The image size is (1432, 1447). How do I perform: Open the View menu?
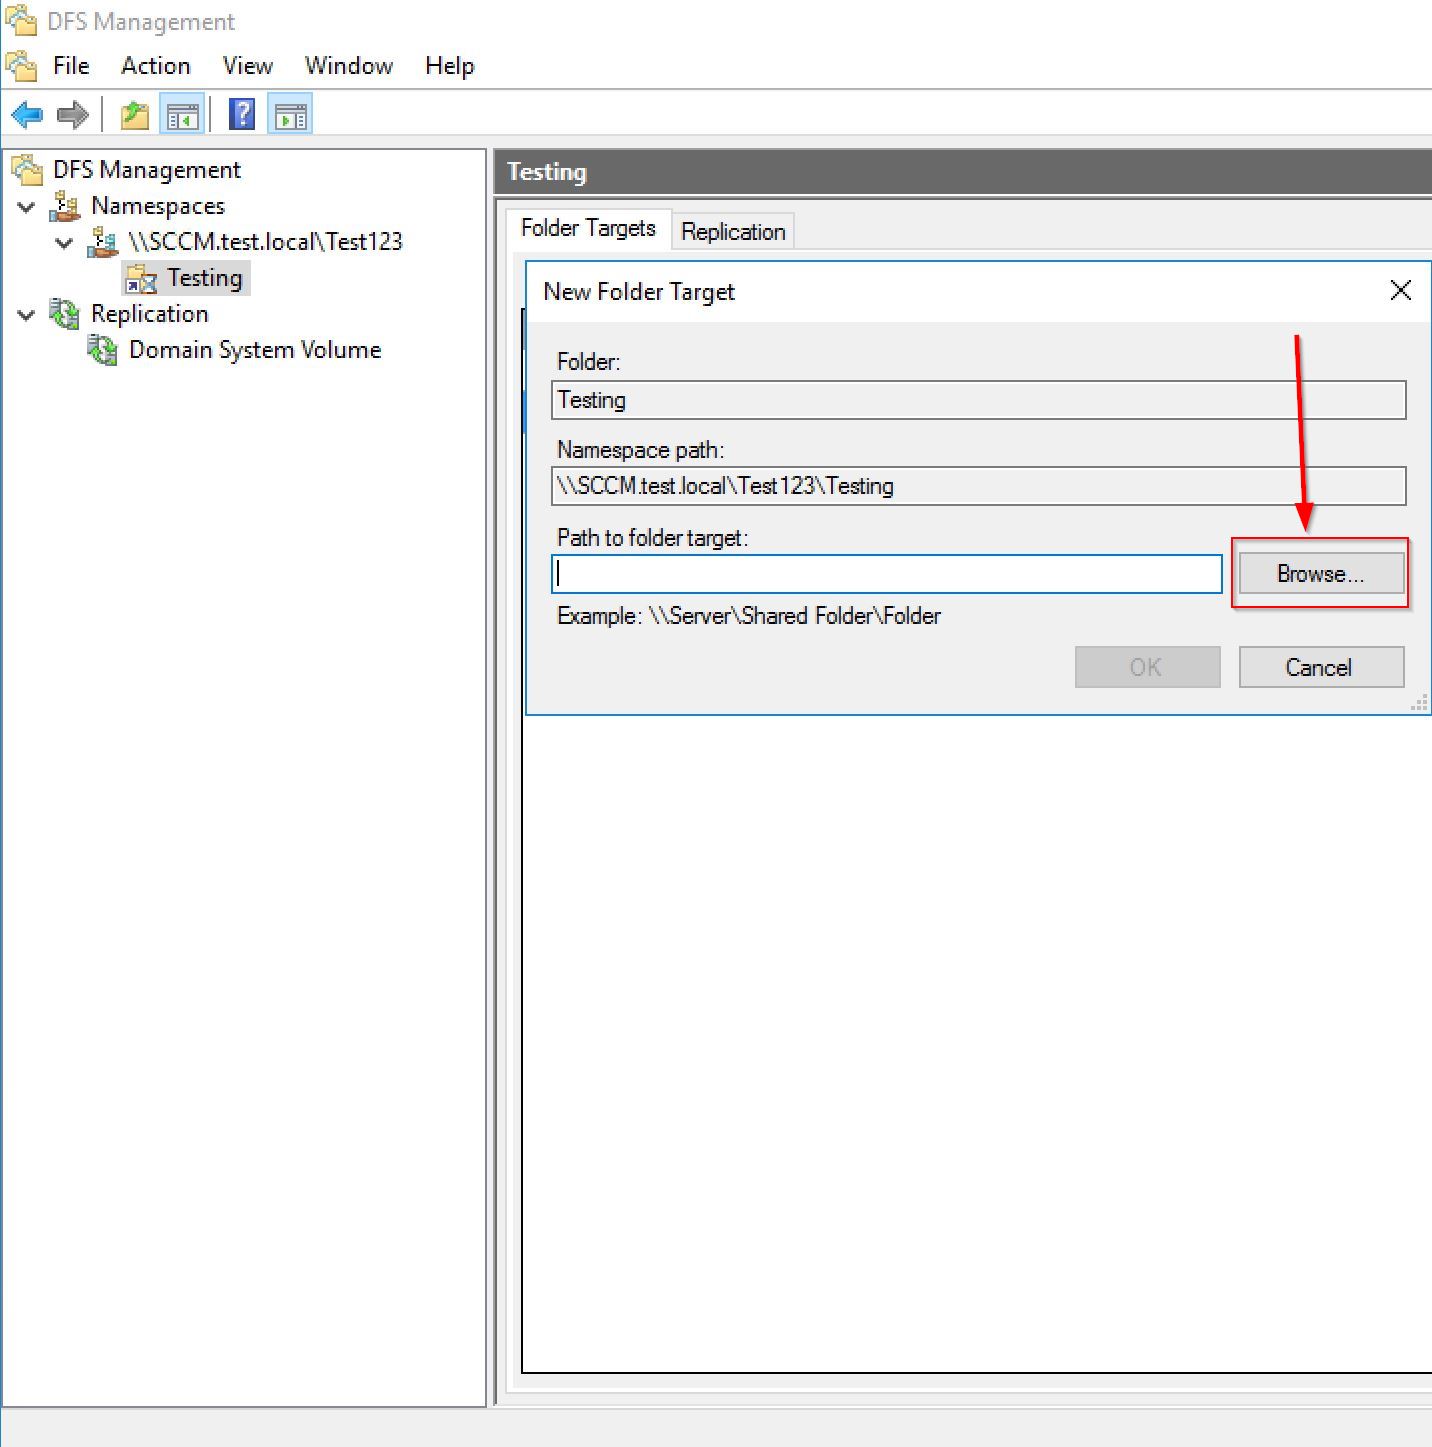(247, 66)
